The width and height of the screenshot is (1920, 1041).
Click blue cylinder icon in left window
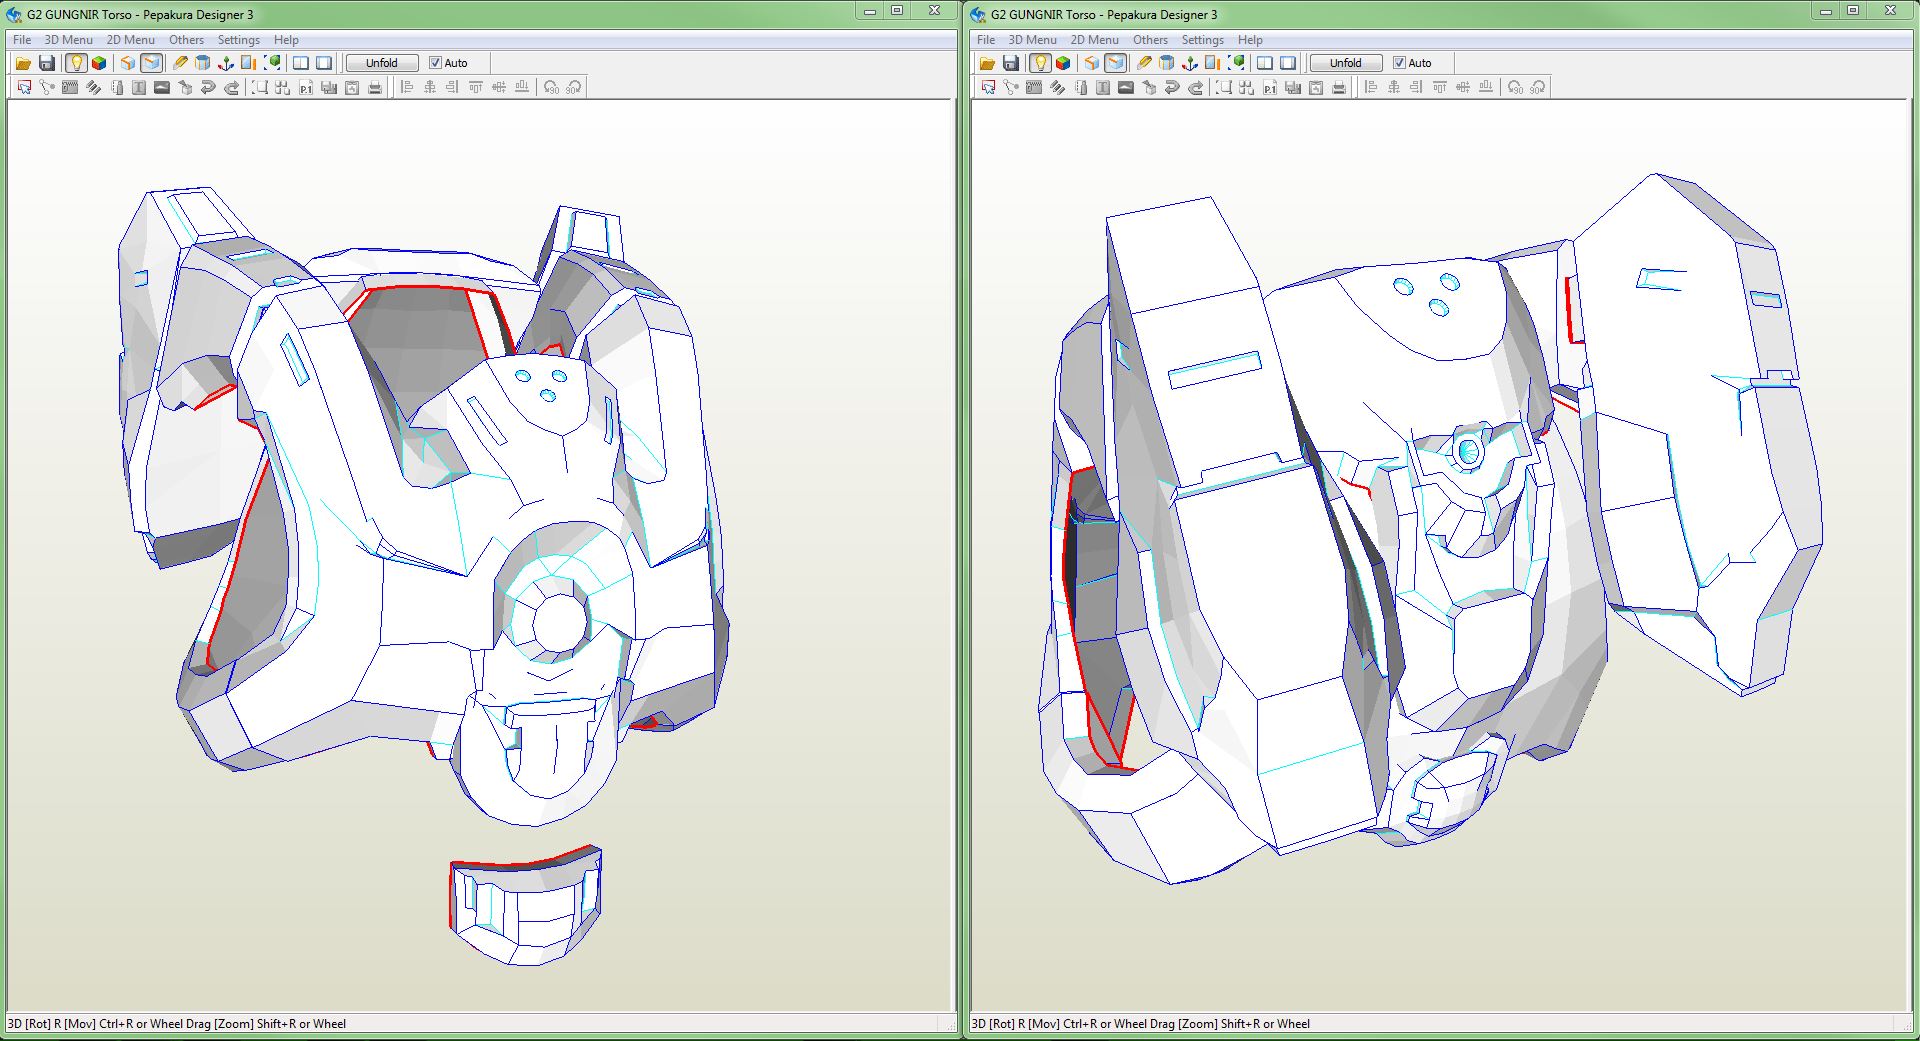click(202, 63)
